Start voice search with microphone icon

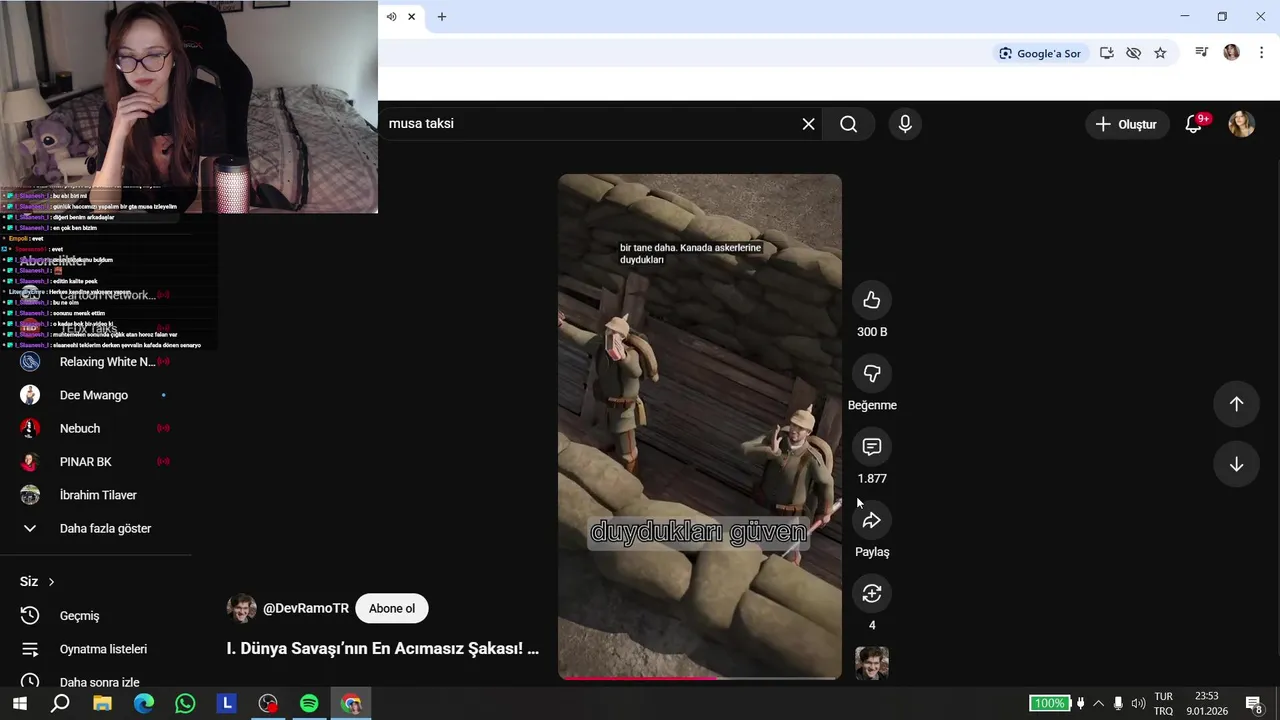coord(905,124)
